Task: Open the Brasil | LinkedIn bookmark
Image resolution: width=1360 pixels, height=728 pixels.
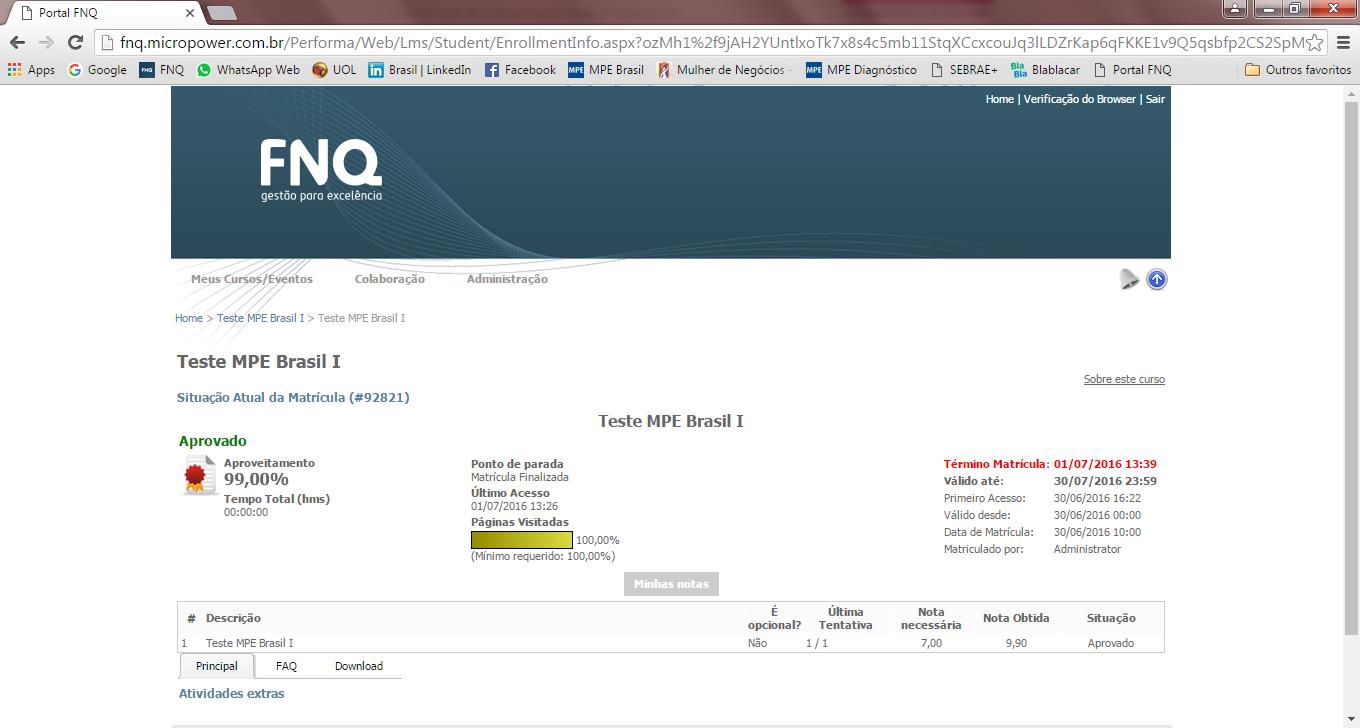Action: (x=420, y=70)
